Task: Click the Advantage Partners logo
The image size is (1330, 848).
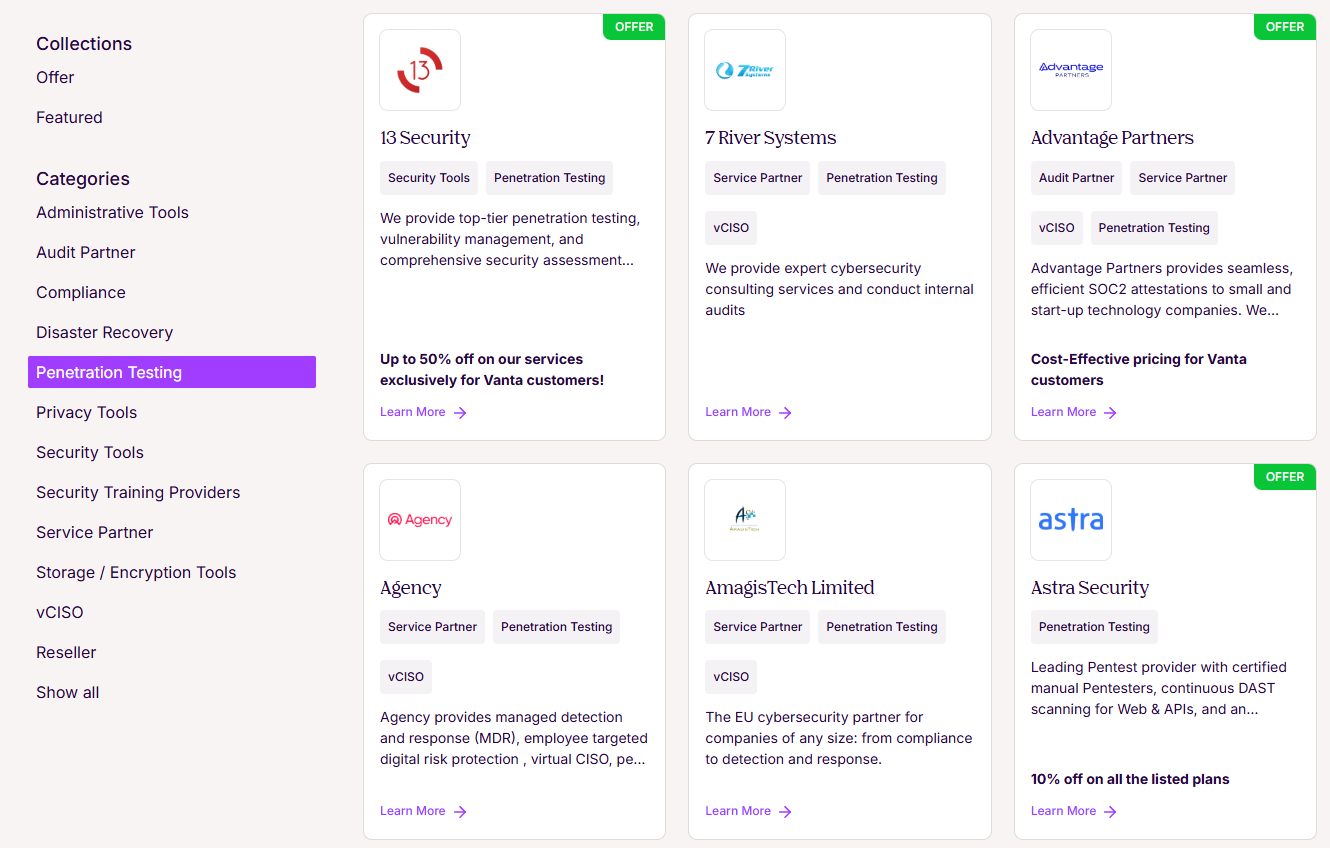Action: [1070, 69]
